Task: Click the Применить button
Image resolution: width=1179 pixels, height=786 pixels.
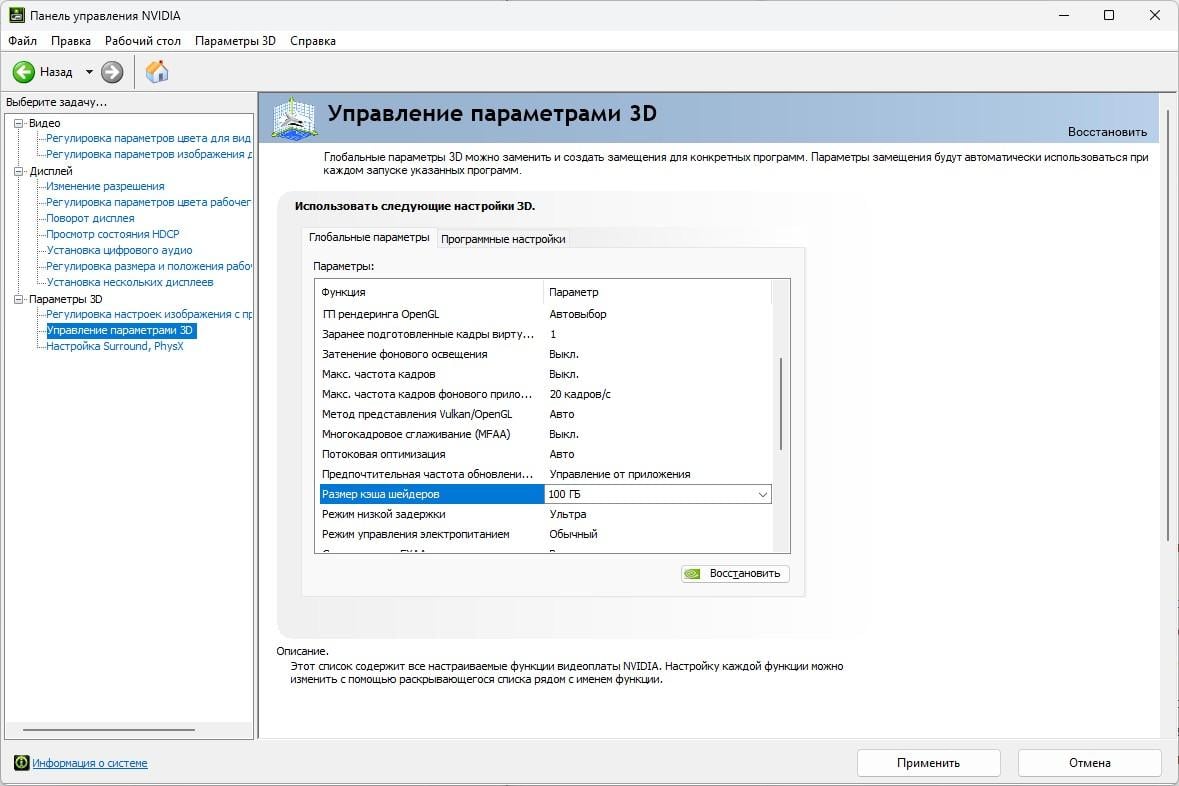Action: 929,763
